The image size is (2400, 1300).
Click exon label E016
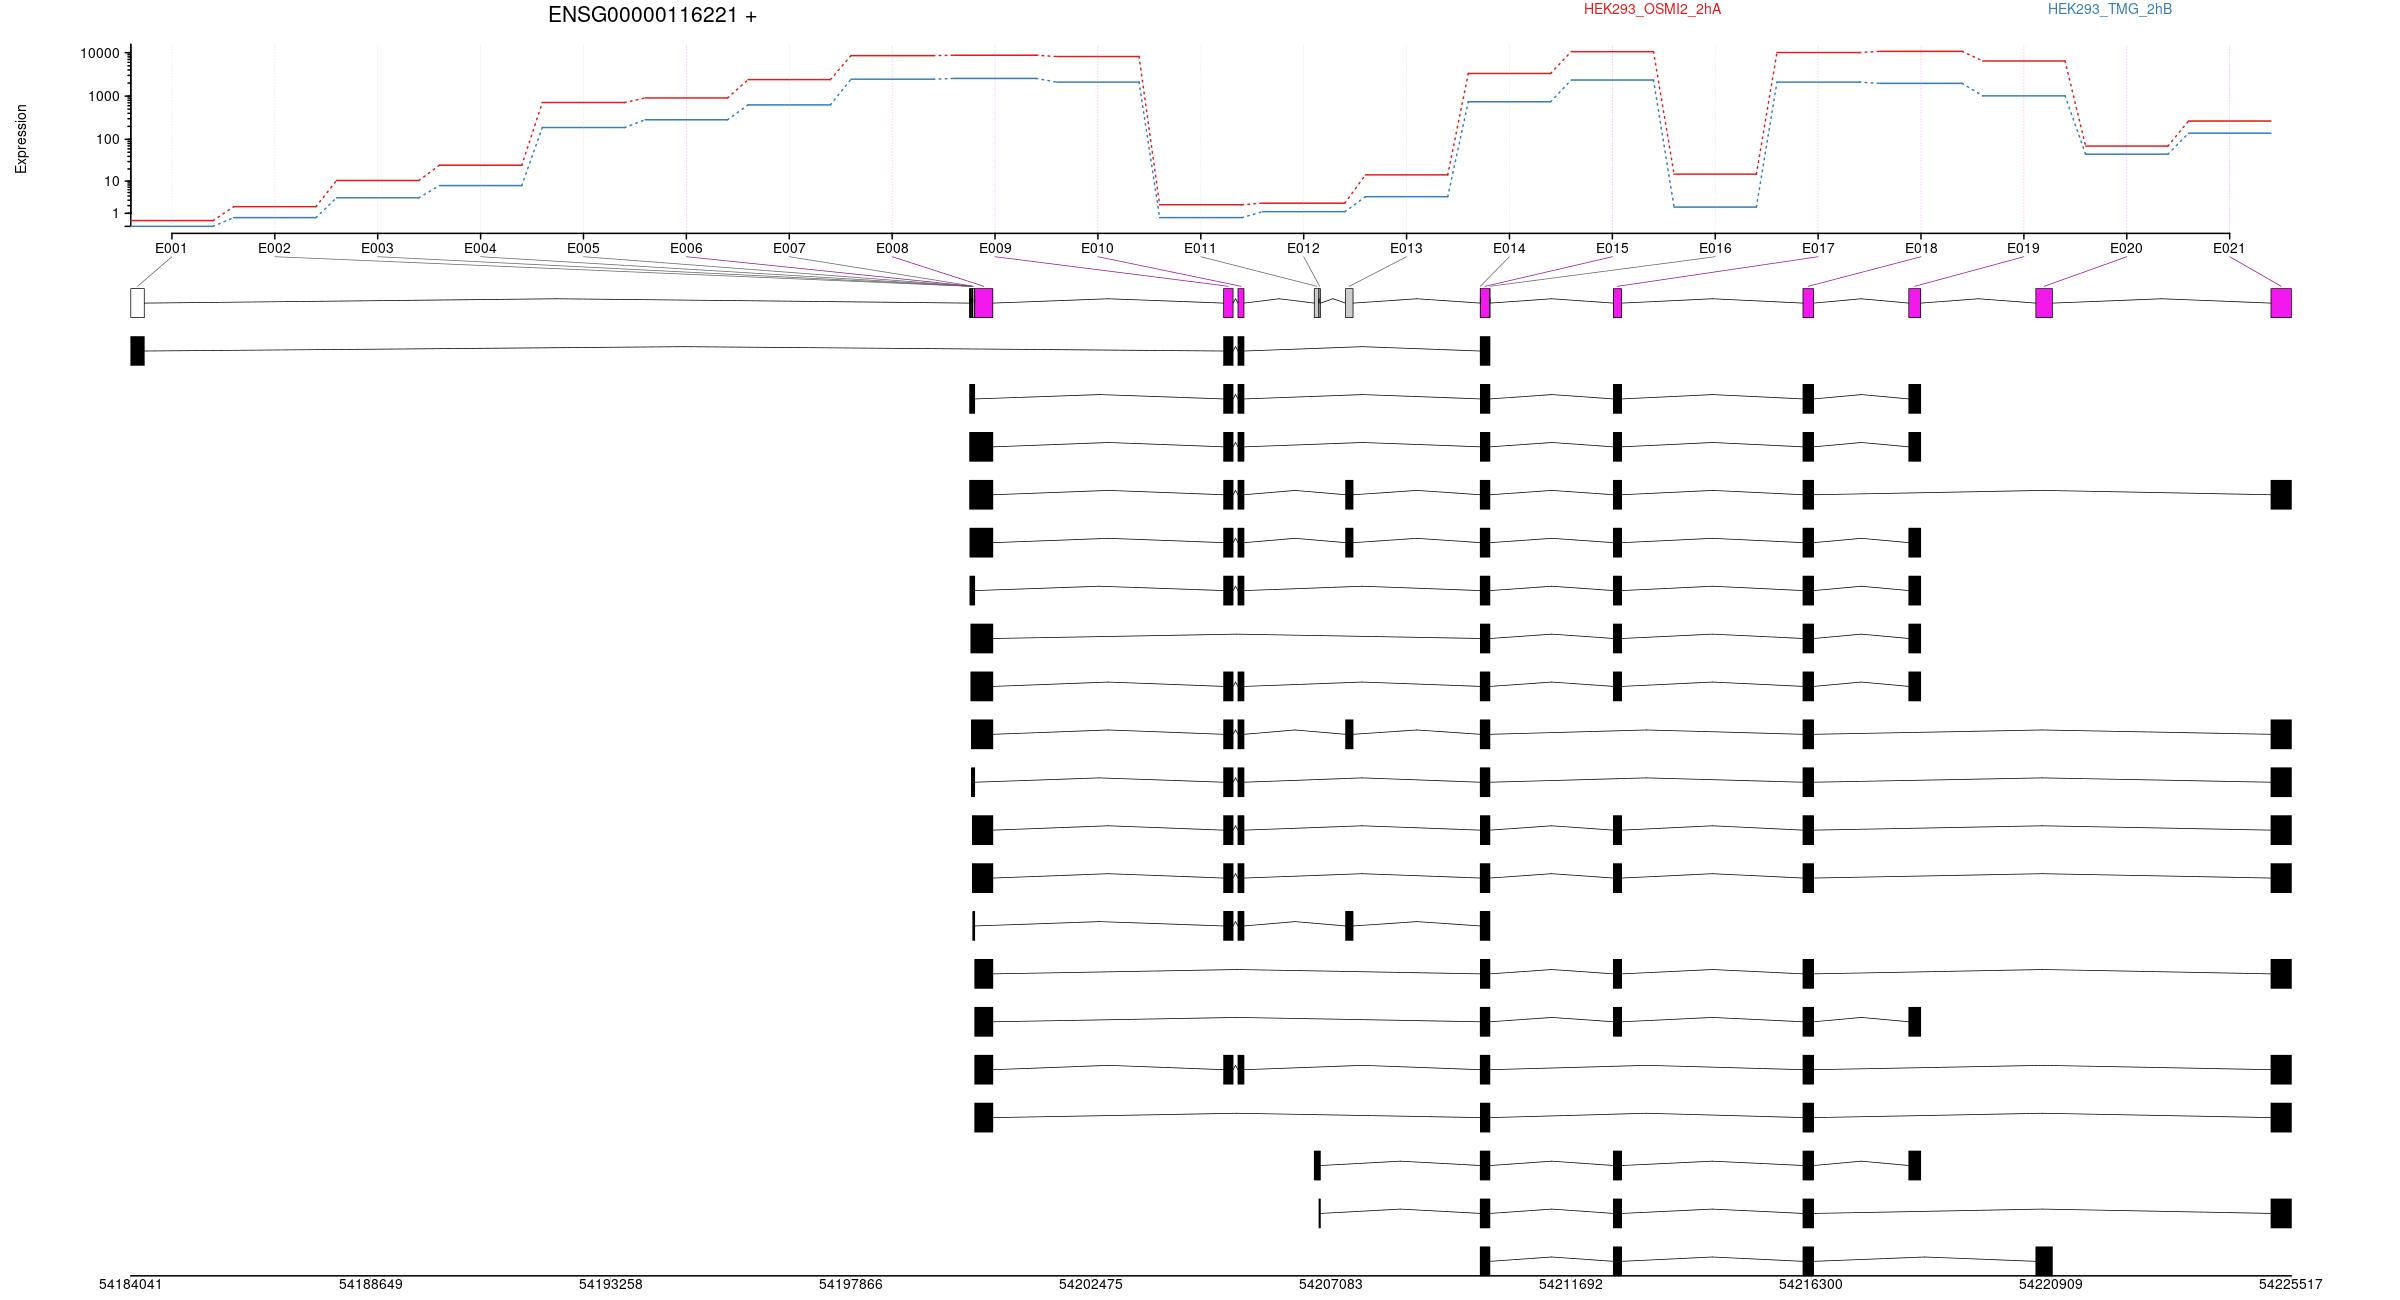[1715, 248]
